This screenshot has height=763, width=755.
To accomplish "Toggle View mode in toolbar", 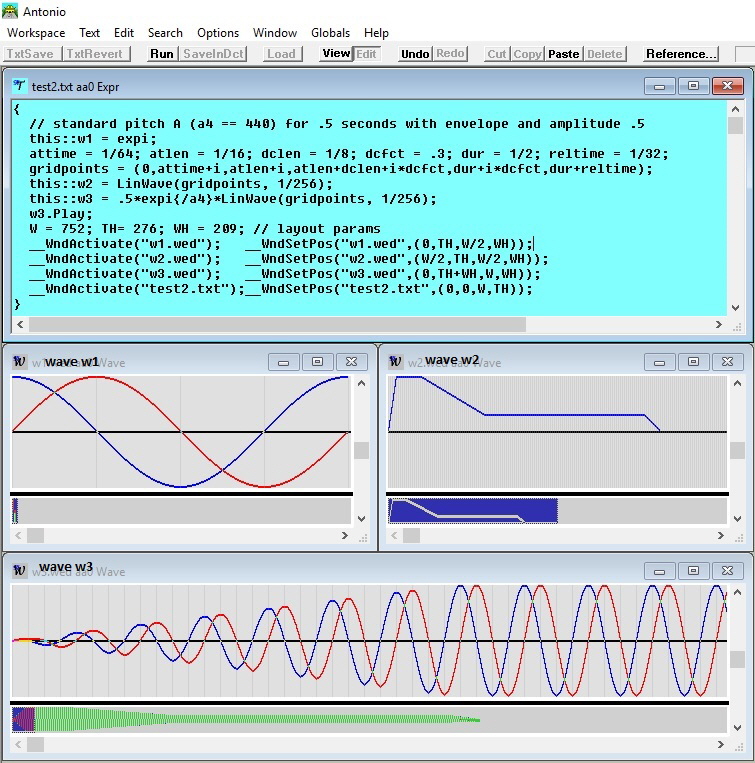I will coord(336,54).
